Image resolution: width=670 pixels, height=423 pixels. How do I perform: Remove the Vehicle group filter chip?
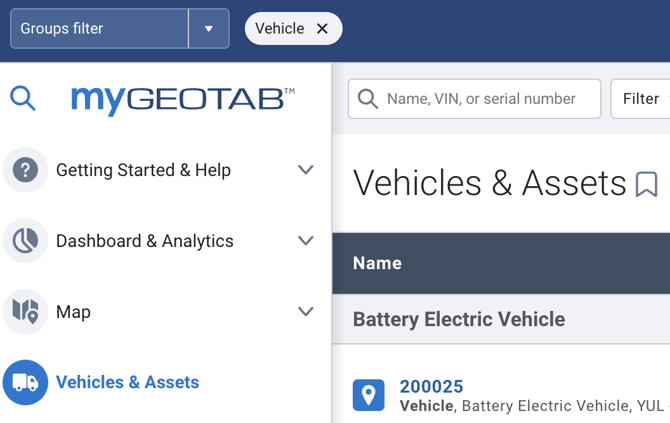point(322,29)
